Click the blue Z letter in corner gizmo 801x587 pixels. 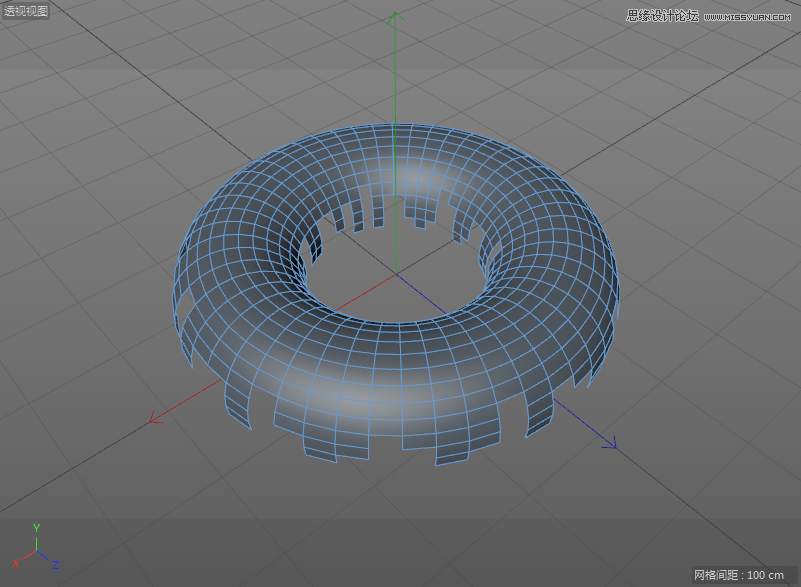click(55, 566)
